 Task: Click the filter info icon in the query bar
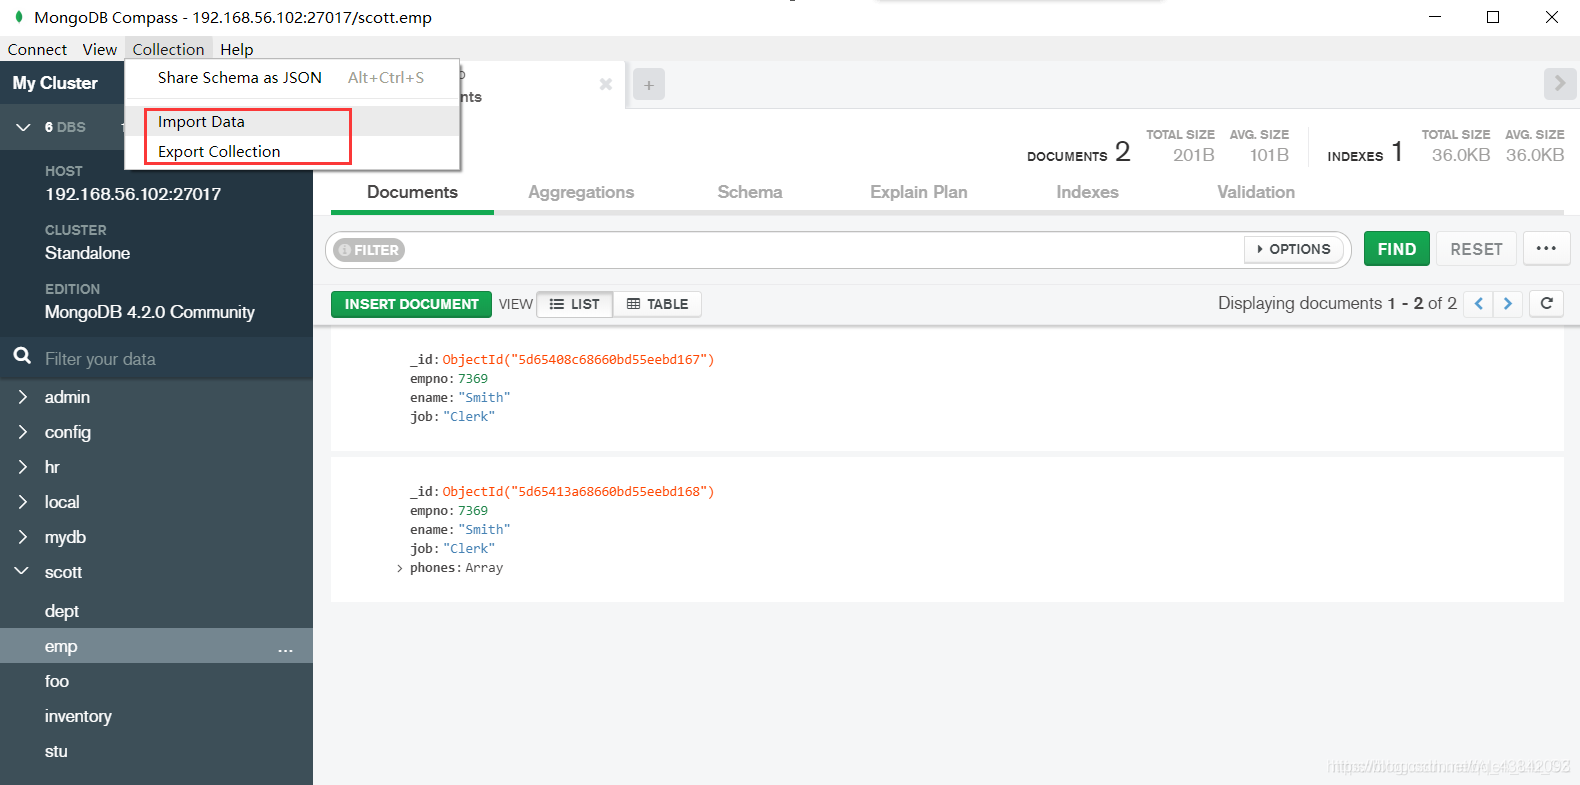[344, 250]
